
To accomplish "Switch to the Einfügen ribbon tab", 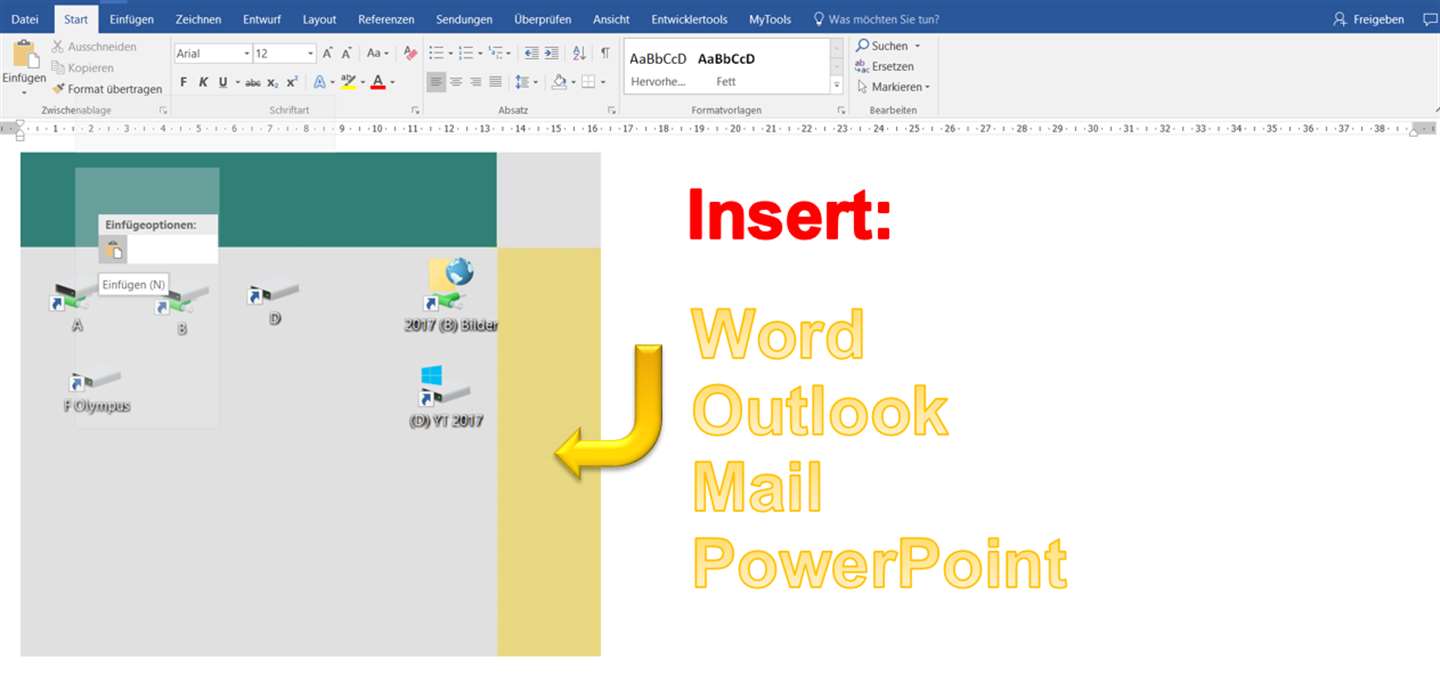I will 132,19.
